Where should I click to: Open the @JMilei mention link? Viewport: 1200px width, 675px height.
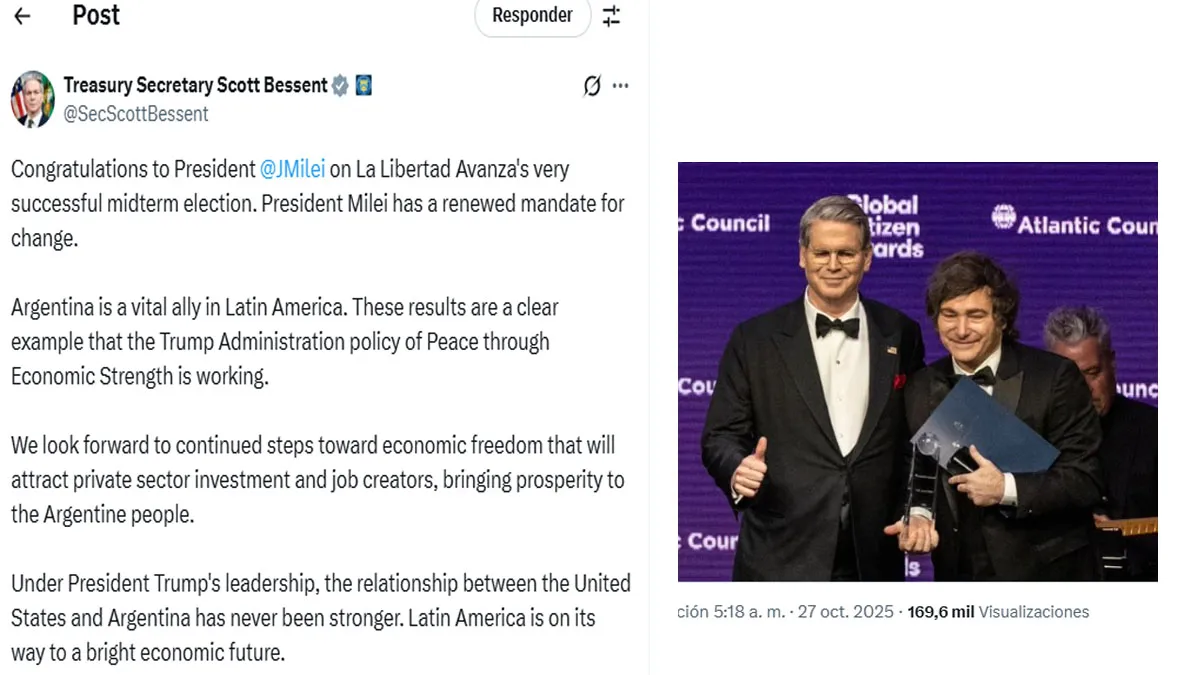[x=292, y=170]
